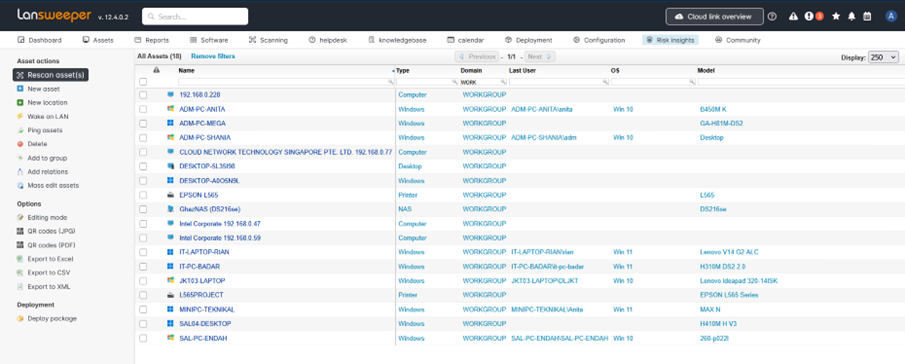Check the box for ADM-PC-MEGA
905x364 pixels.
pyautogui.click(x=143, y=123)
